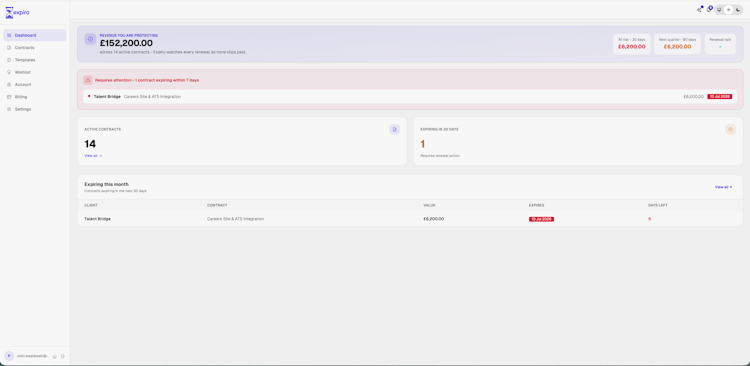The height and width of the screenshot is (366, 750).
Task: Click the home icon in sidebar footer
Action: coord(55,356)
